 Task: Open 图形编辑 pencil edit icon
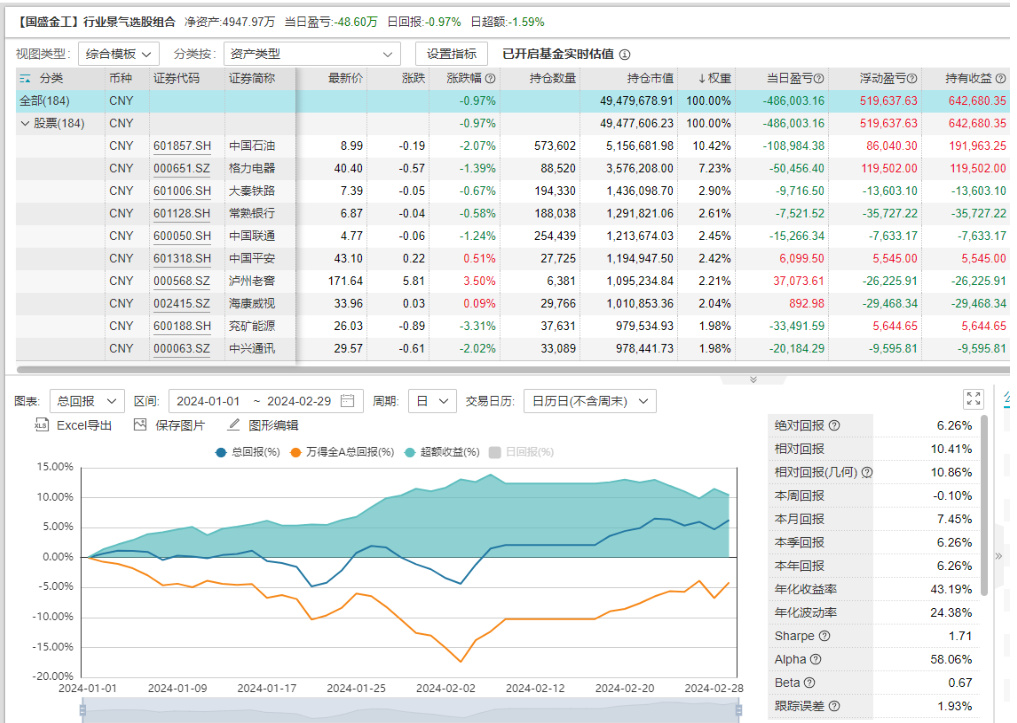pos(232,425)
